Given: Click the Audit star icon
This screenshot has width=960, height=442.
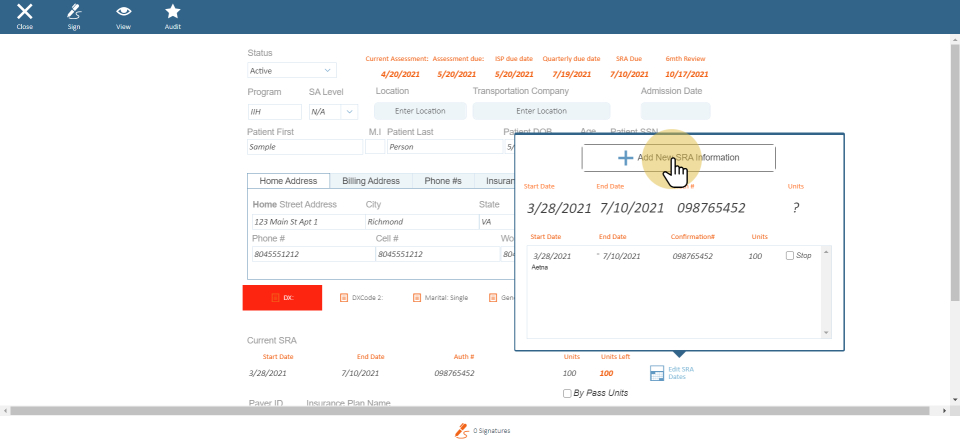Looking at the screenshot, I should click(173, 13).
